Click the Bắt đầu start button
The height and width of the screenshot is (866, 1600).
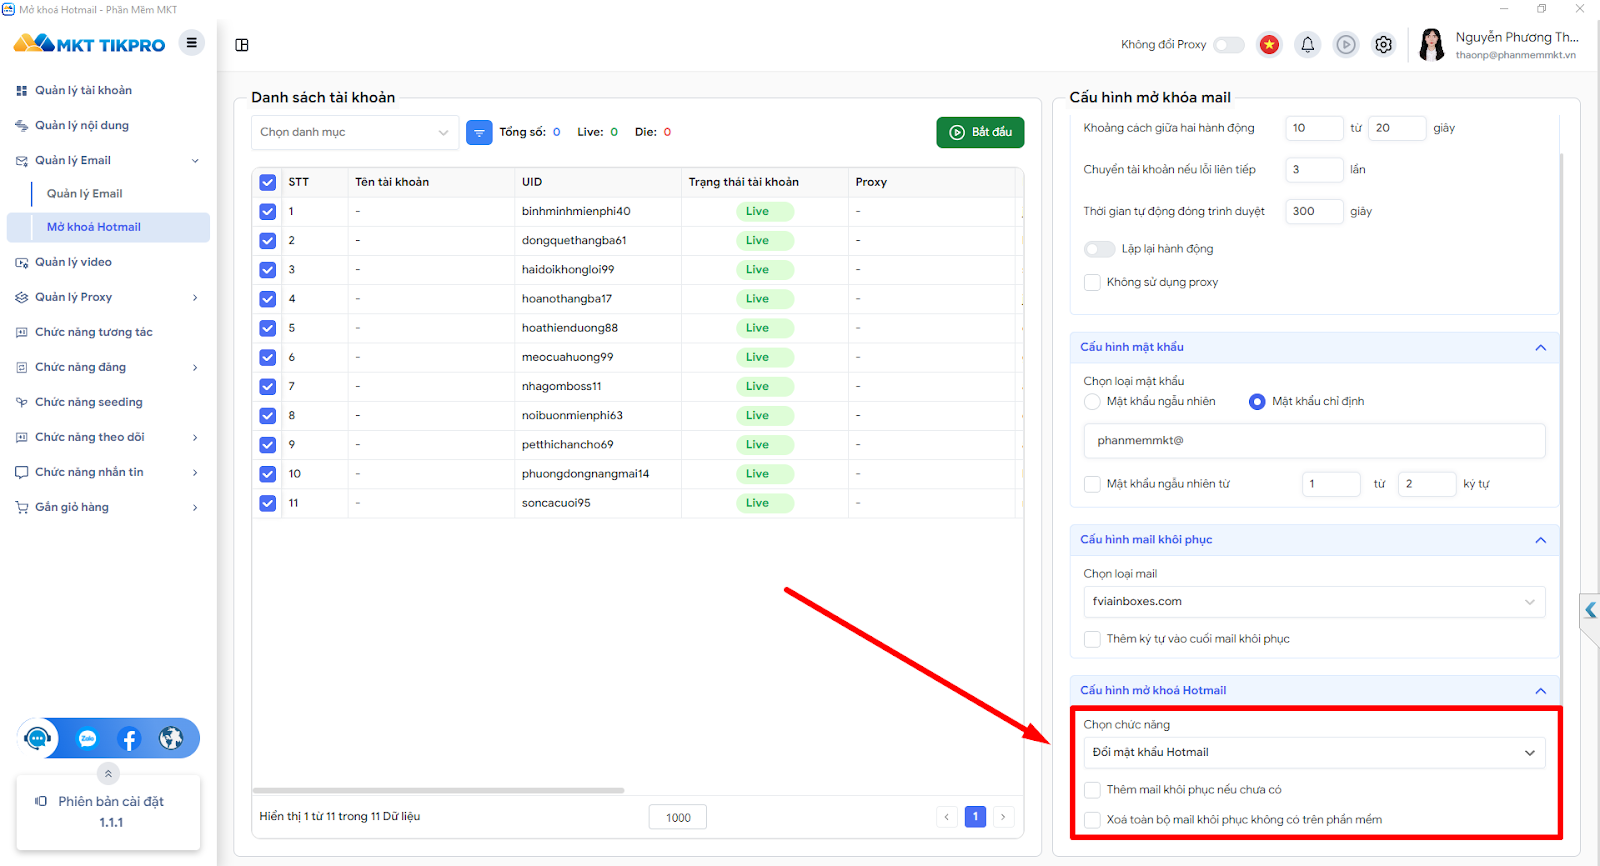click(x=980, y=132)
